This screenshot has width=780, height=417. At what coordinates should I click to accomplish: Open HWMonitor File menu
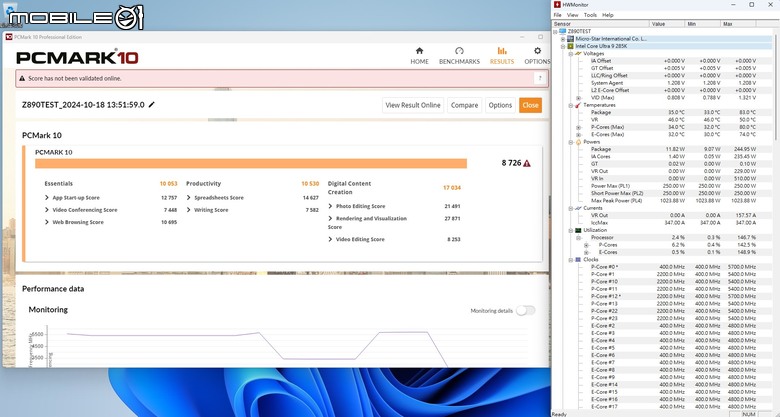point(558,15)
